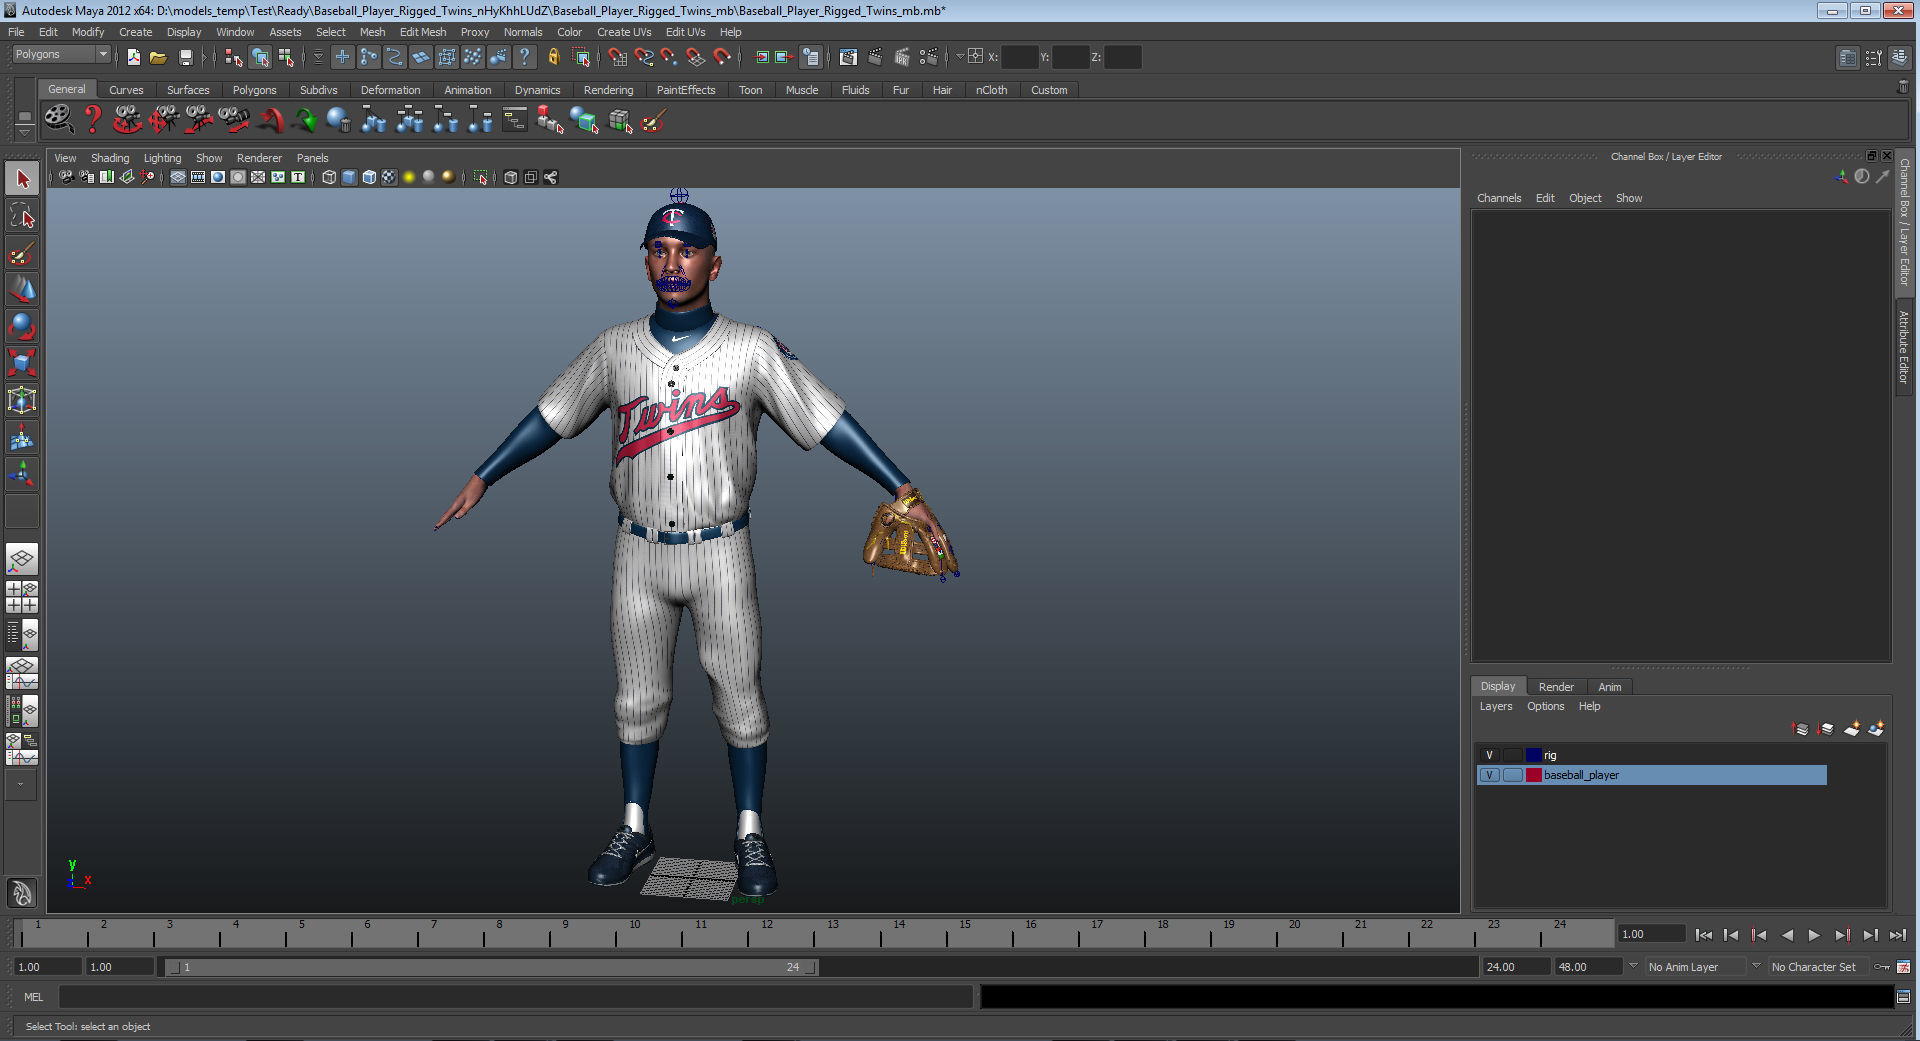Click the film reel shelf icon
1920x1041 pixels.
[58, 119]
